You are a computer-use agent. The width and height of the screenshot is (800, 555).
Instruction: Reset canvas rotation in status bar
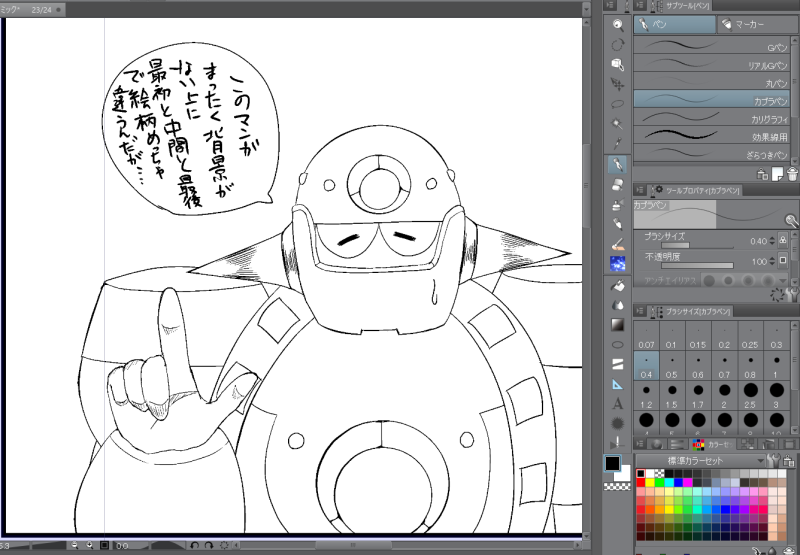223,545
